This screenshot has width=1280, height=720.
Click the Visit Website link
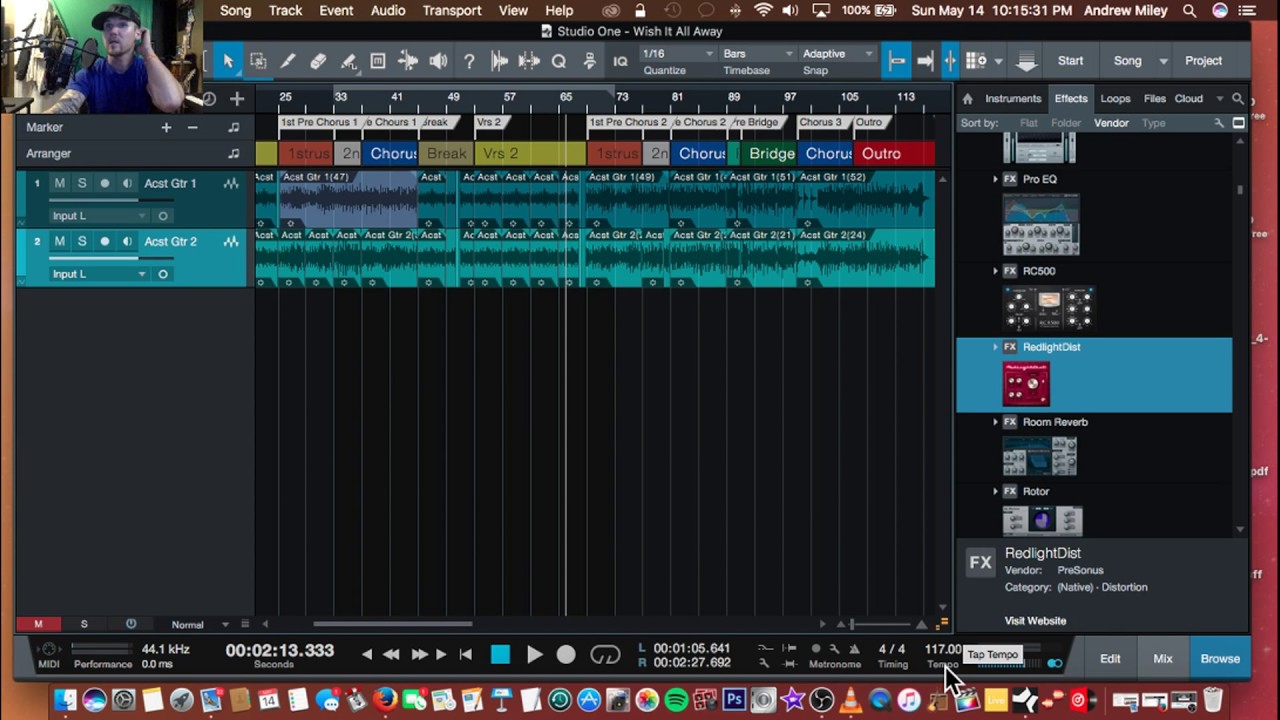(1035, 621)
